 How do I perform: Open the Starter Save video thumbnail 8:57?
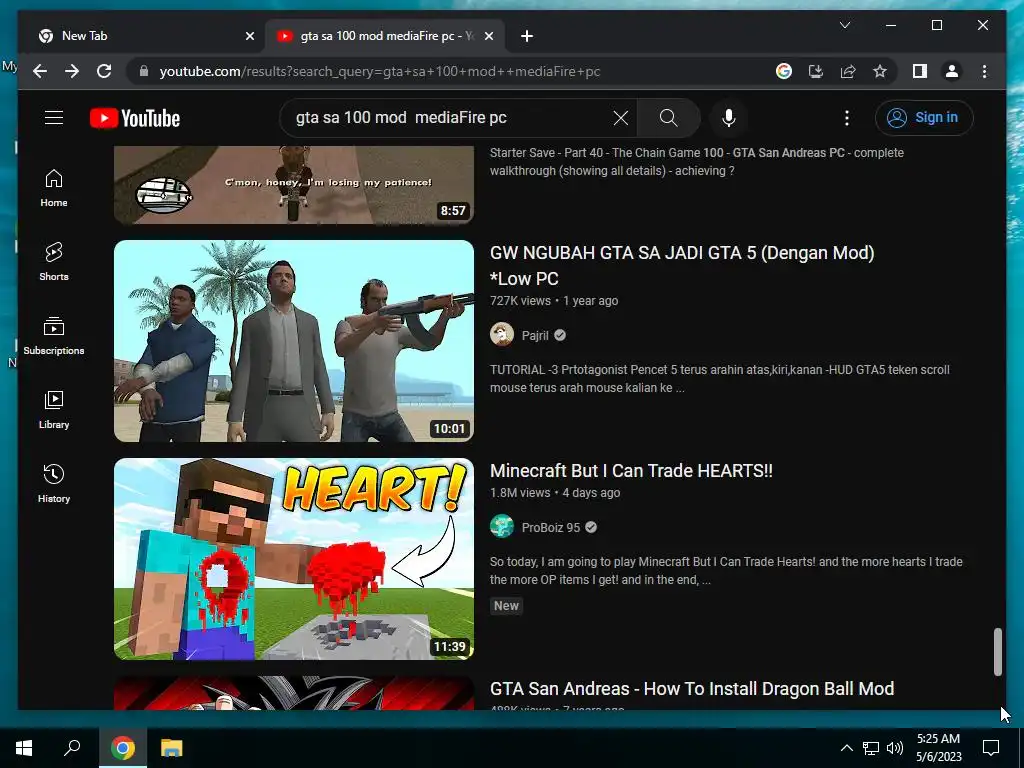[x=294, y=185]
